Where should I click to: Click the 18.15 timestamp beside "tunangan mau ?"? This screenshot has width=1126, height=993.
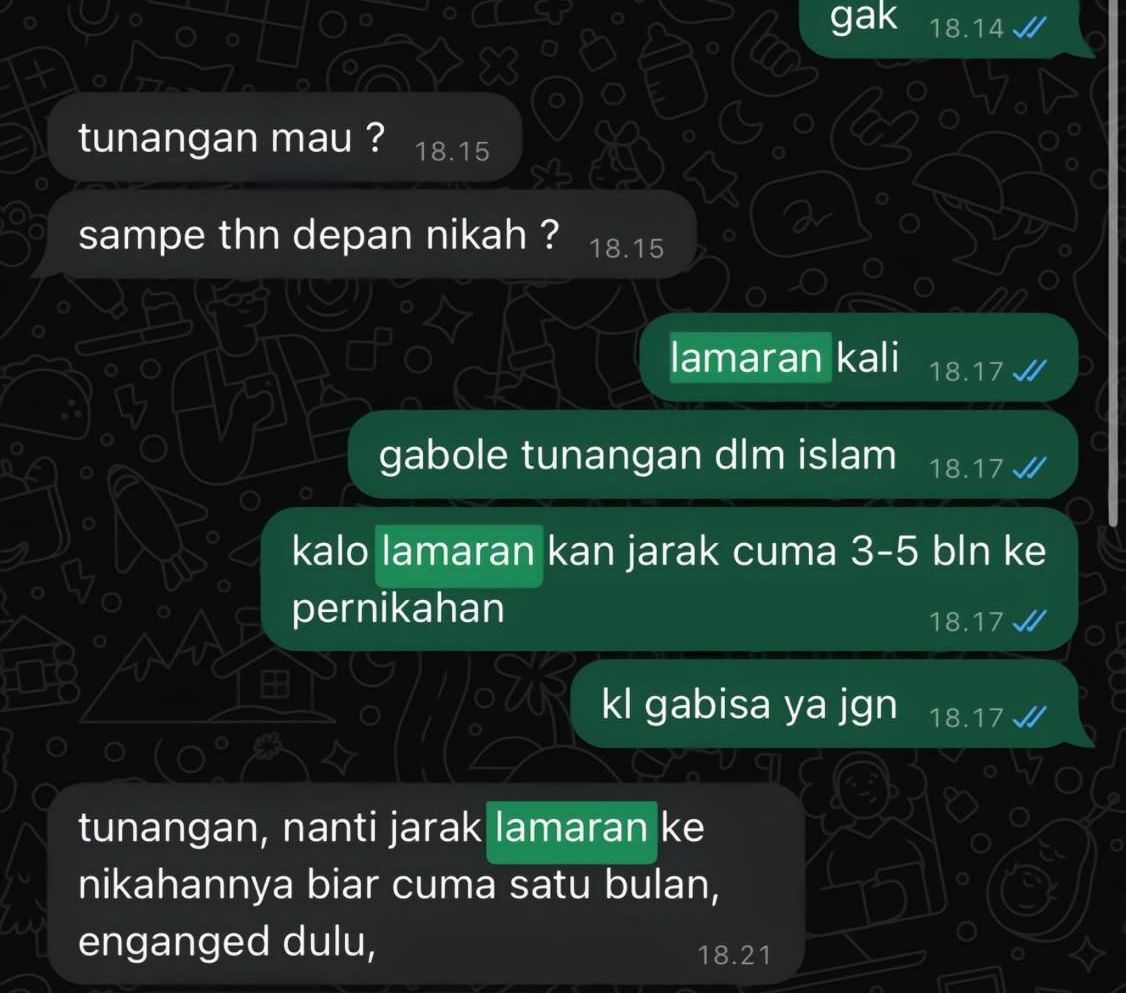coord(452,151)
